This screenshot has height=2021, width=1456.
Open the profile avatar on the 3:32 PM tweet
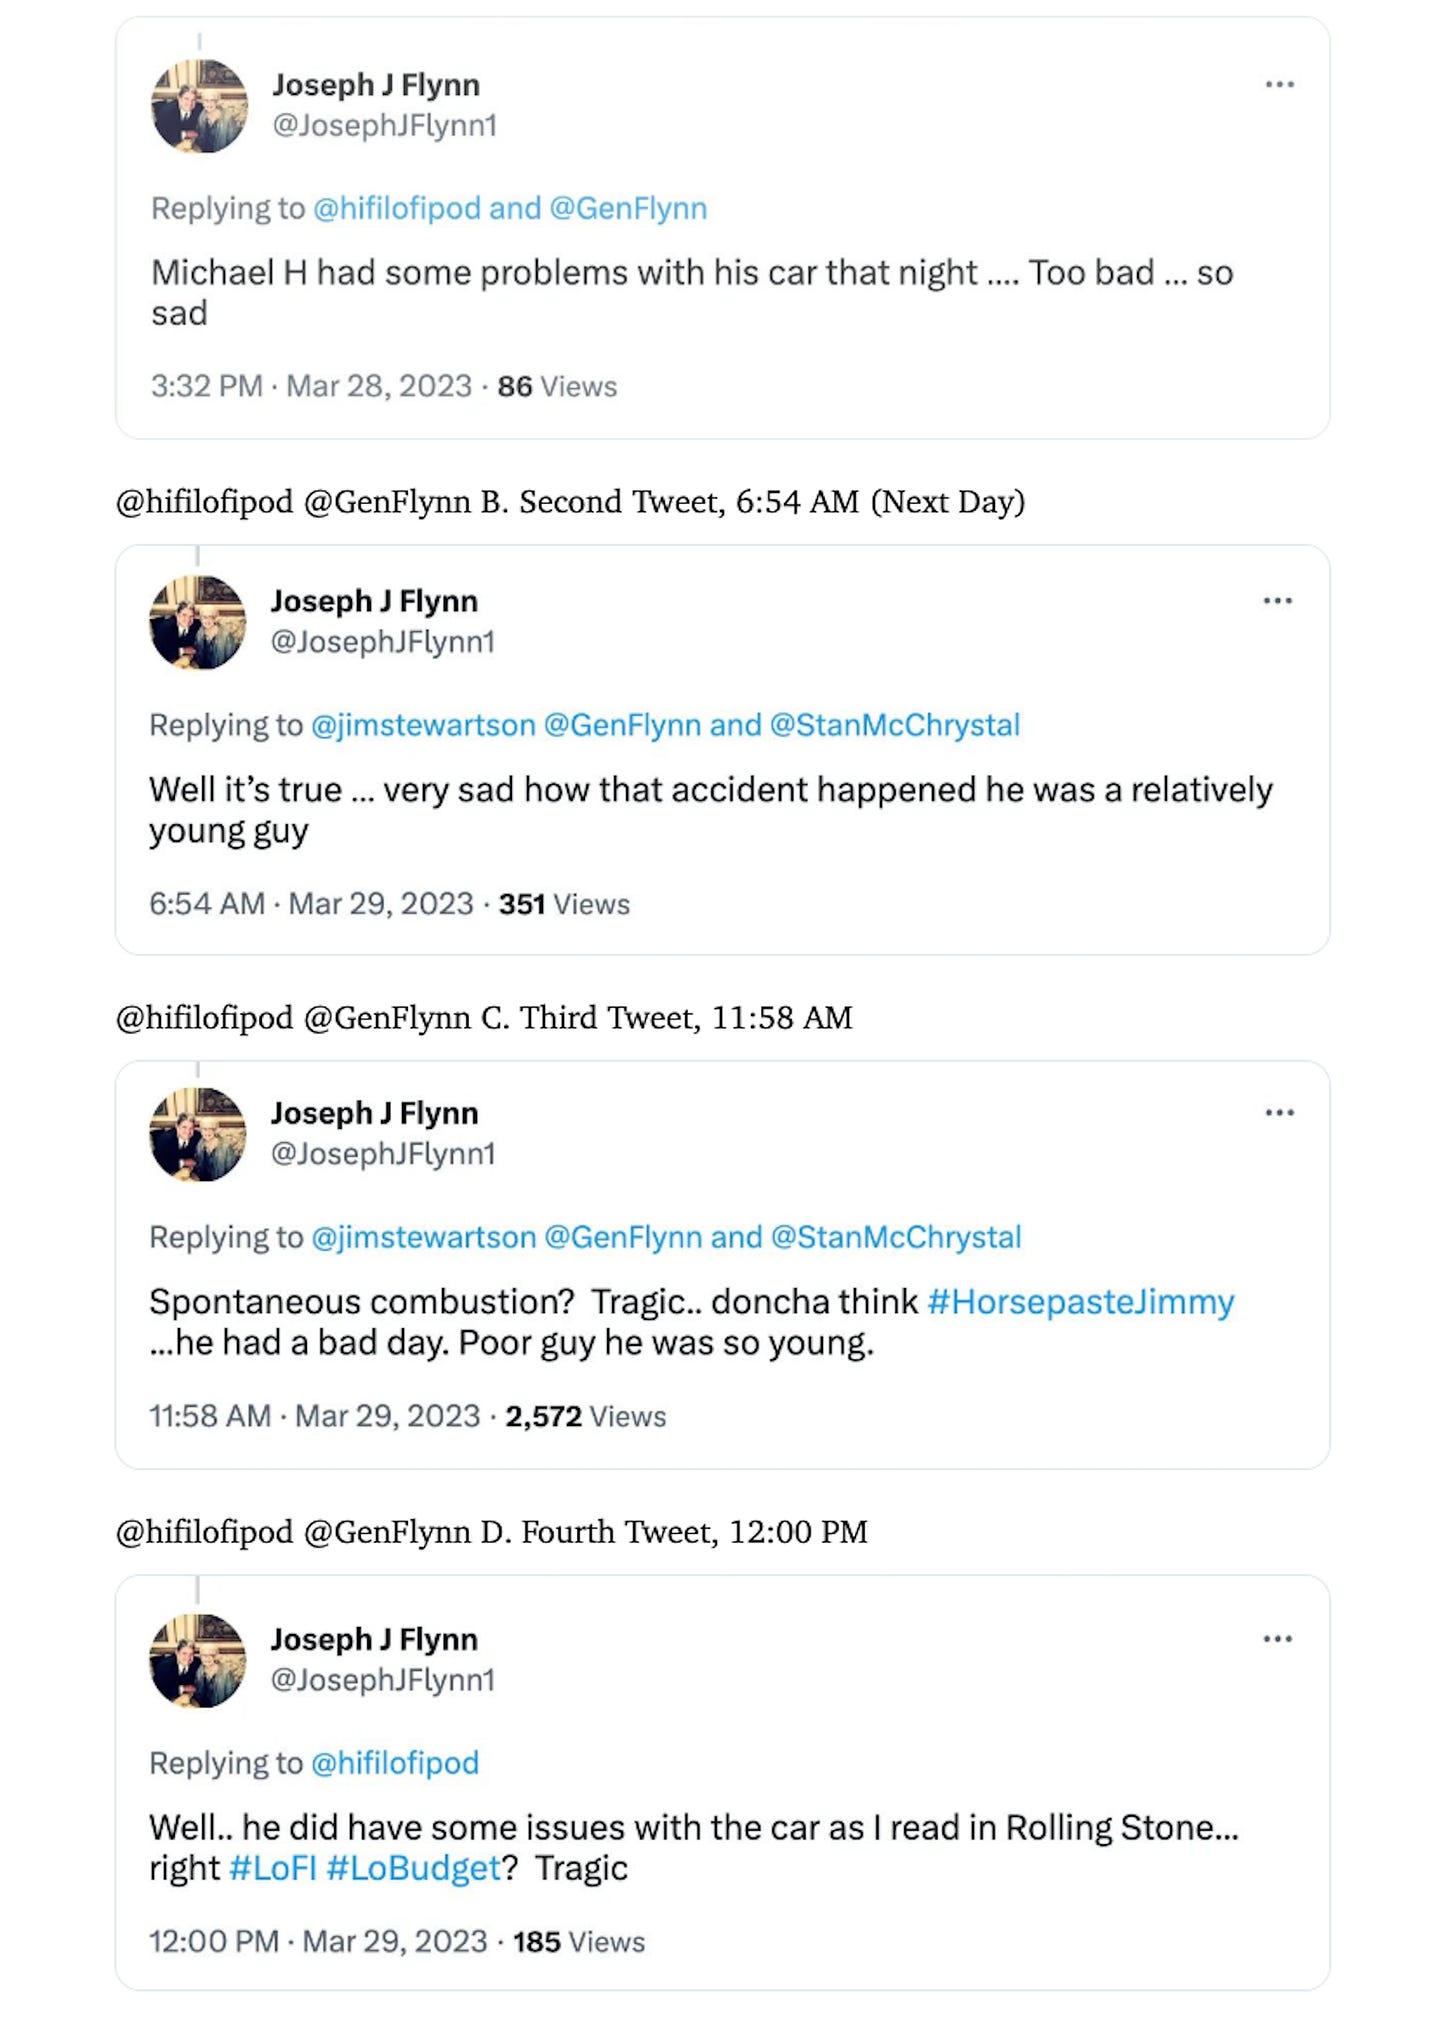pyautogui.click(x=199, y=106)
